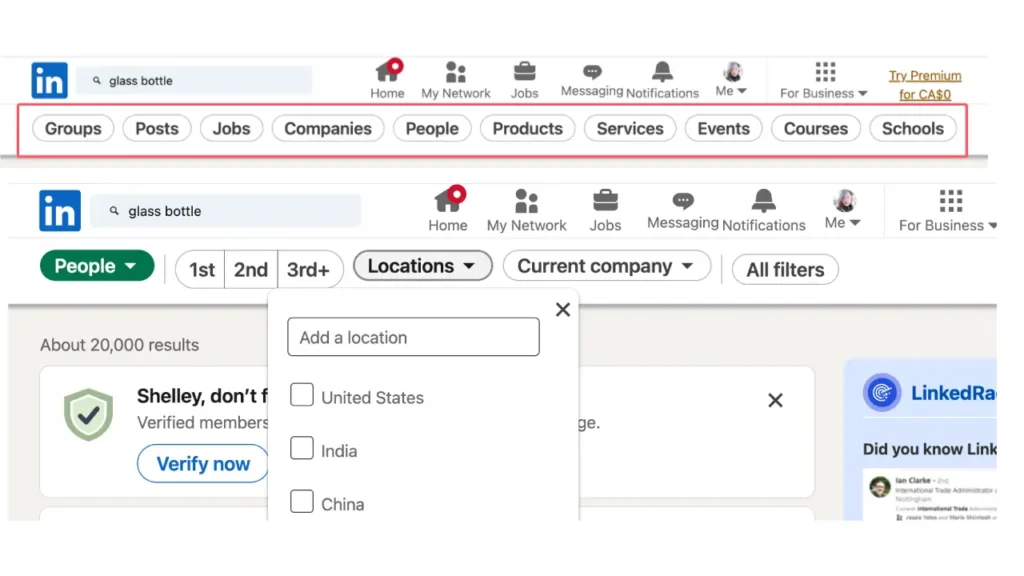
Task: Close the Locations dropdown panel
Action: (563, 310)
